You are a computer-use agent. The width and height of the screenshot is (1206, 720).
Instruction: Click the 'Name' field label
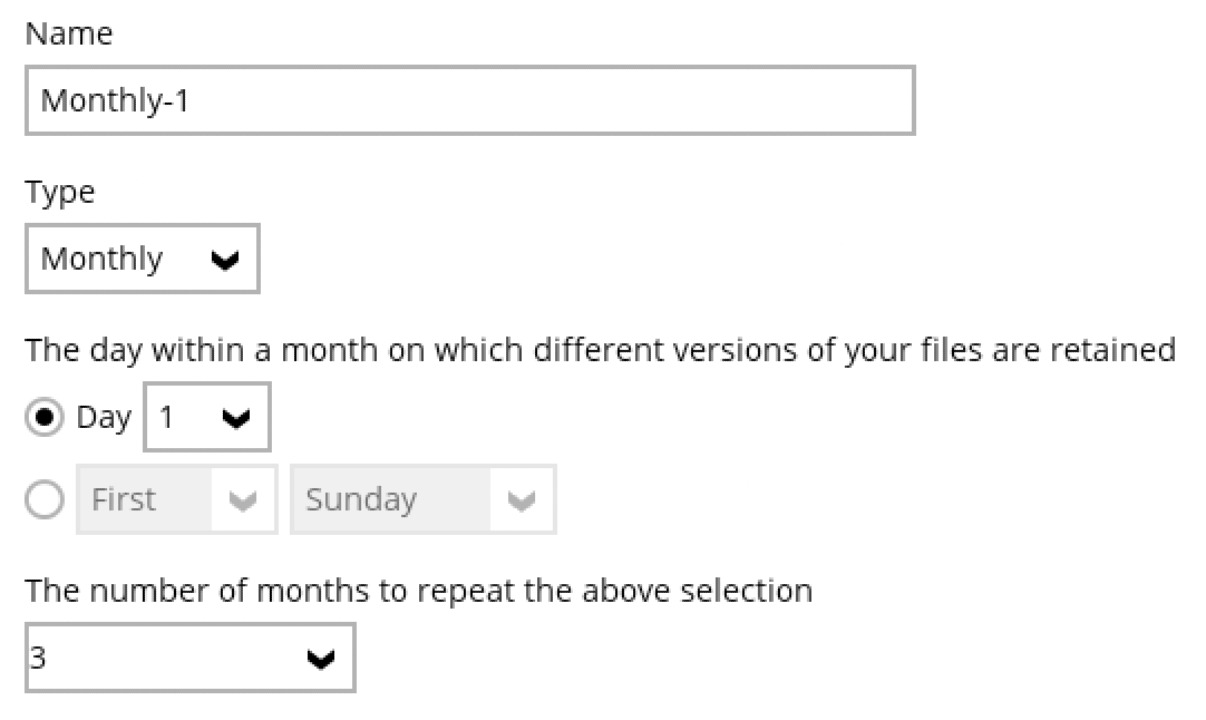(x=69, y=33)
